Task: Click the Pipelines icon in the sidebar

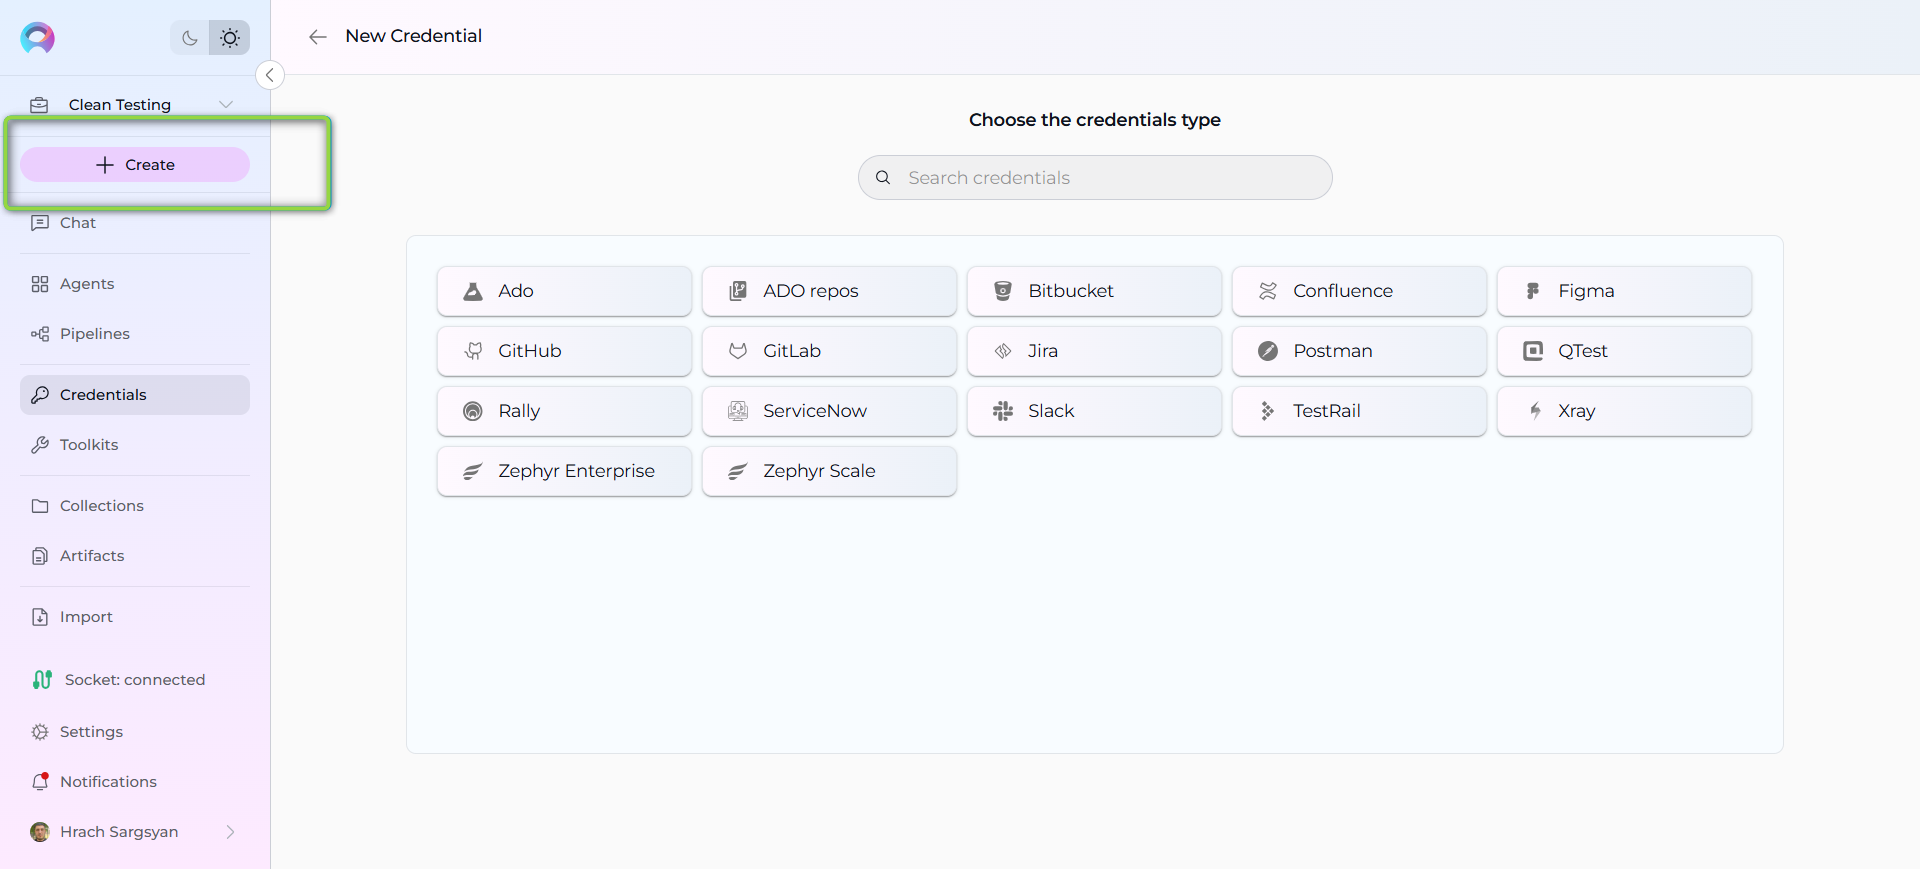Action: 40,334
